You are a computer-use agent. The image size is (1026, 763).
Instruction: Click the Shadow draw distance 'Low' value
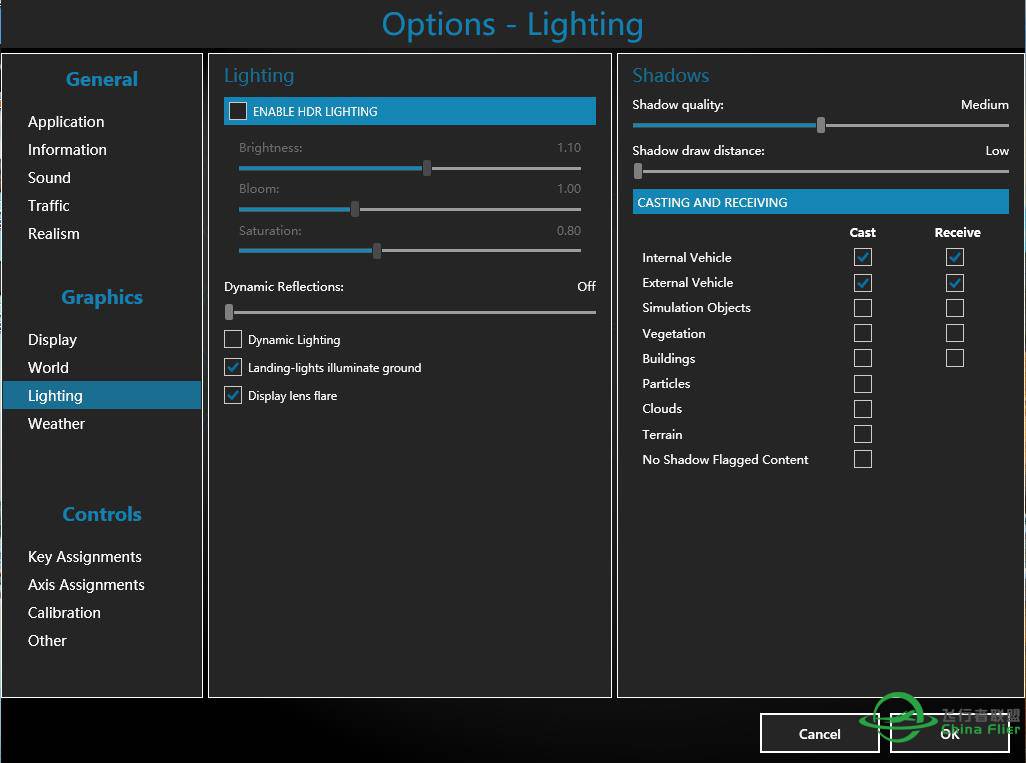click(997, 151)
